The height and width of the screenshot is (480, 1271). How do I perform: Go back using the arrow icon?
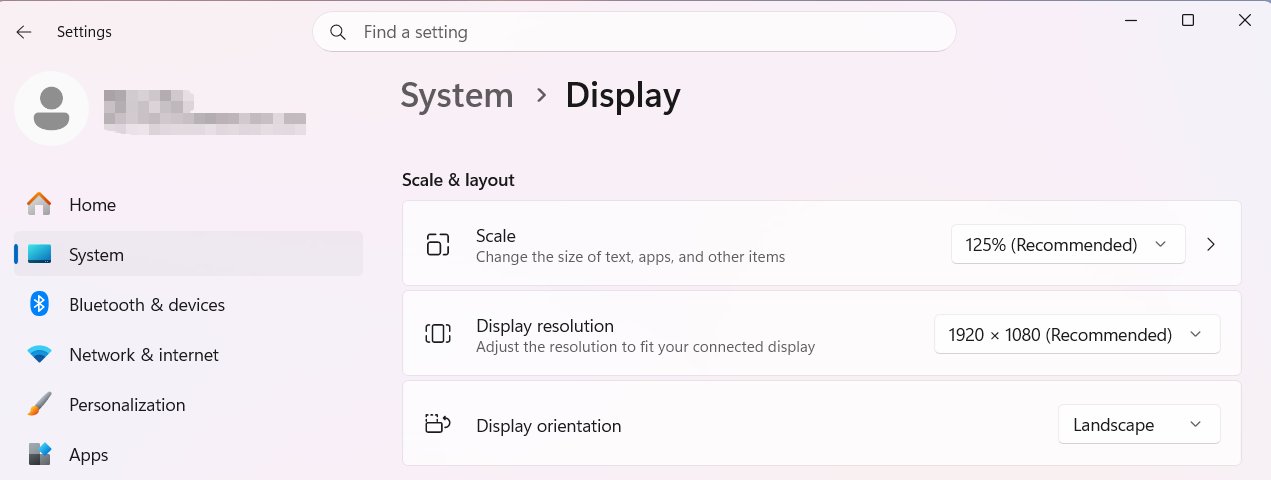(24, 32)
